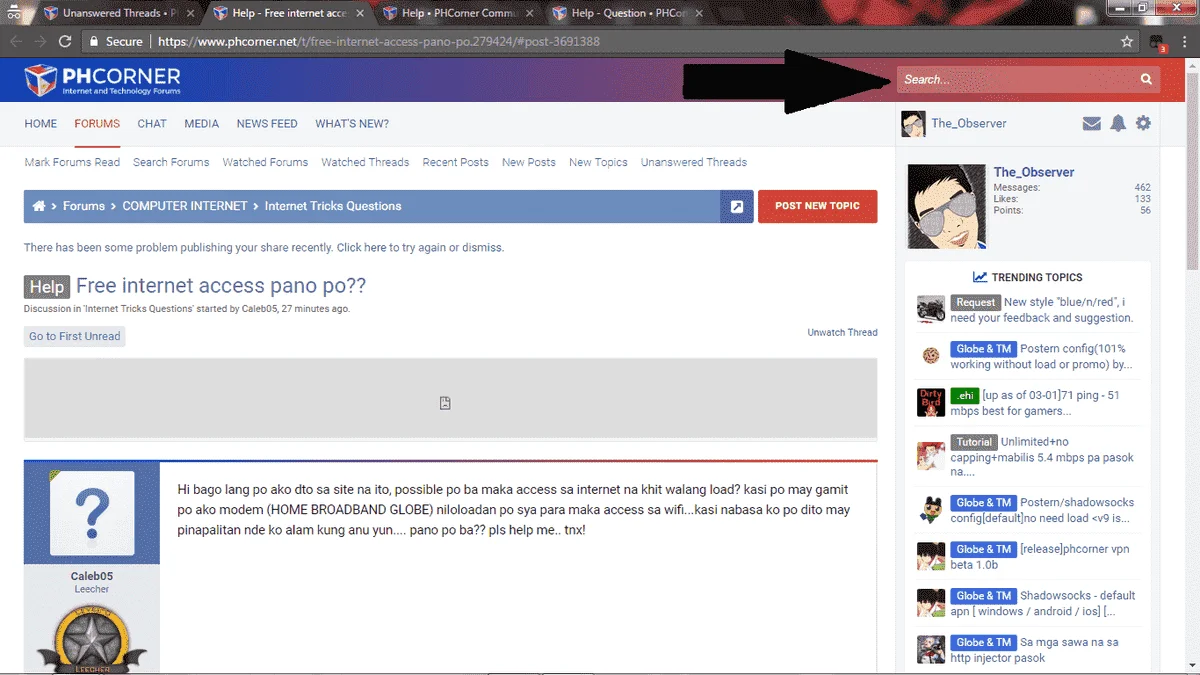Click Dirty Bird avatar beside .ehi topic

click(931, 402)
